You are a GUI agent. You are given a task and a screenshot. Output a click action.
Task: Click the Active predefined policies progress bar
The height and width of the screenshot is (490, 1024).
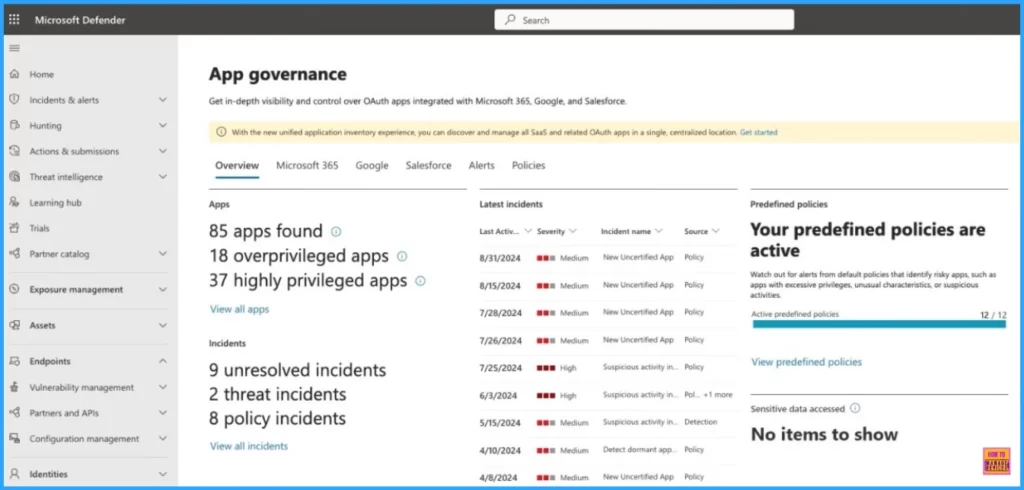879,324
